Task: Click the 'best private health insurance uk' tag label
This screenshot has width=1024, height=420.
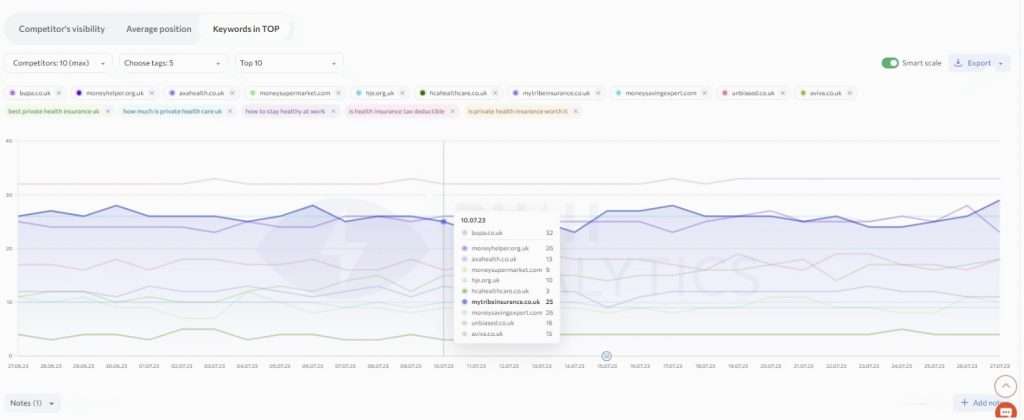Action: pos(54,112)
